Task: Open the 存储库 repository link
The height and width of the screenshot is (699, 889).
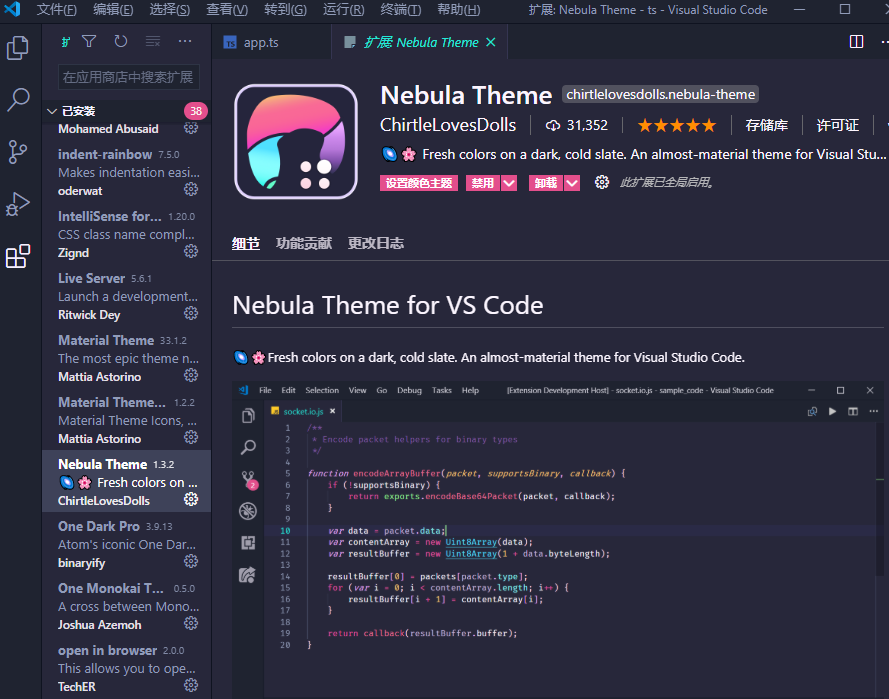Action: (x=767, y=125)
